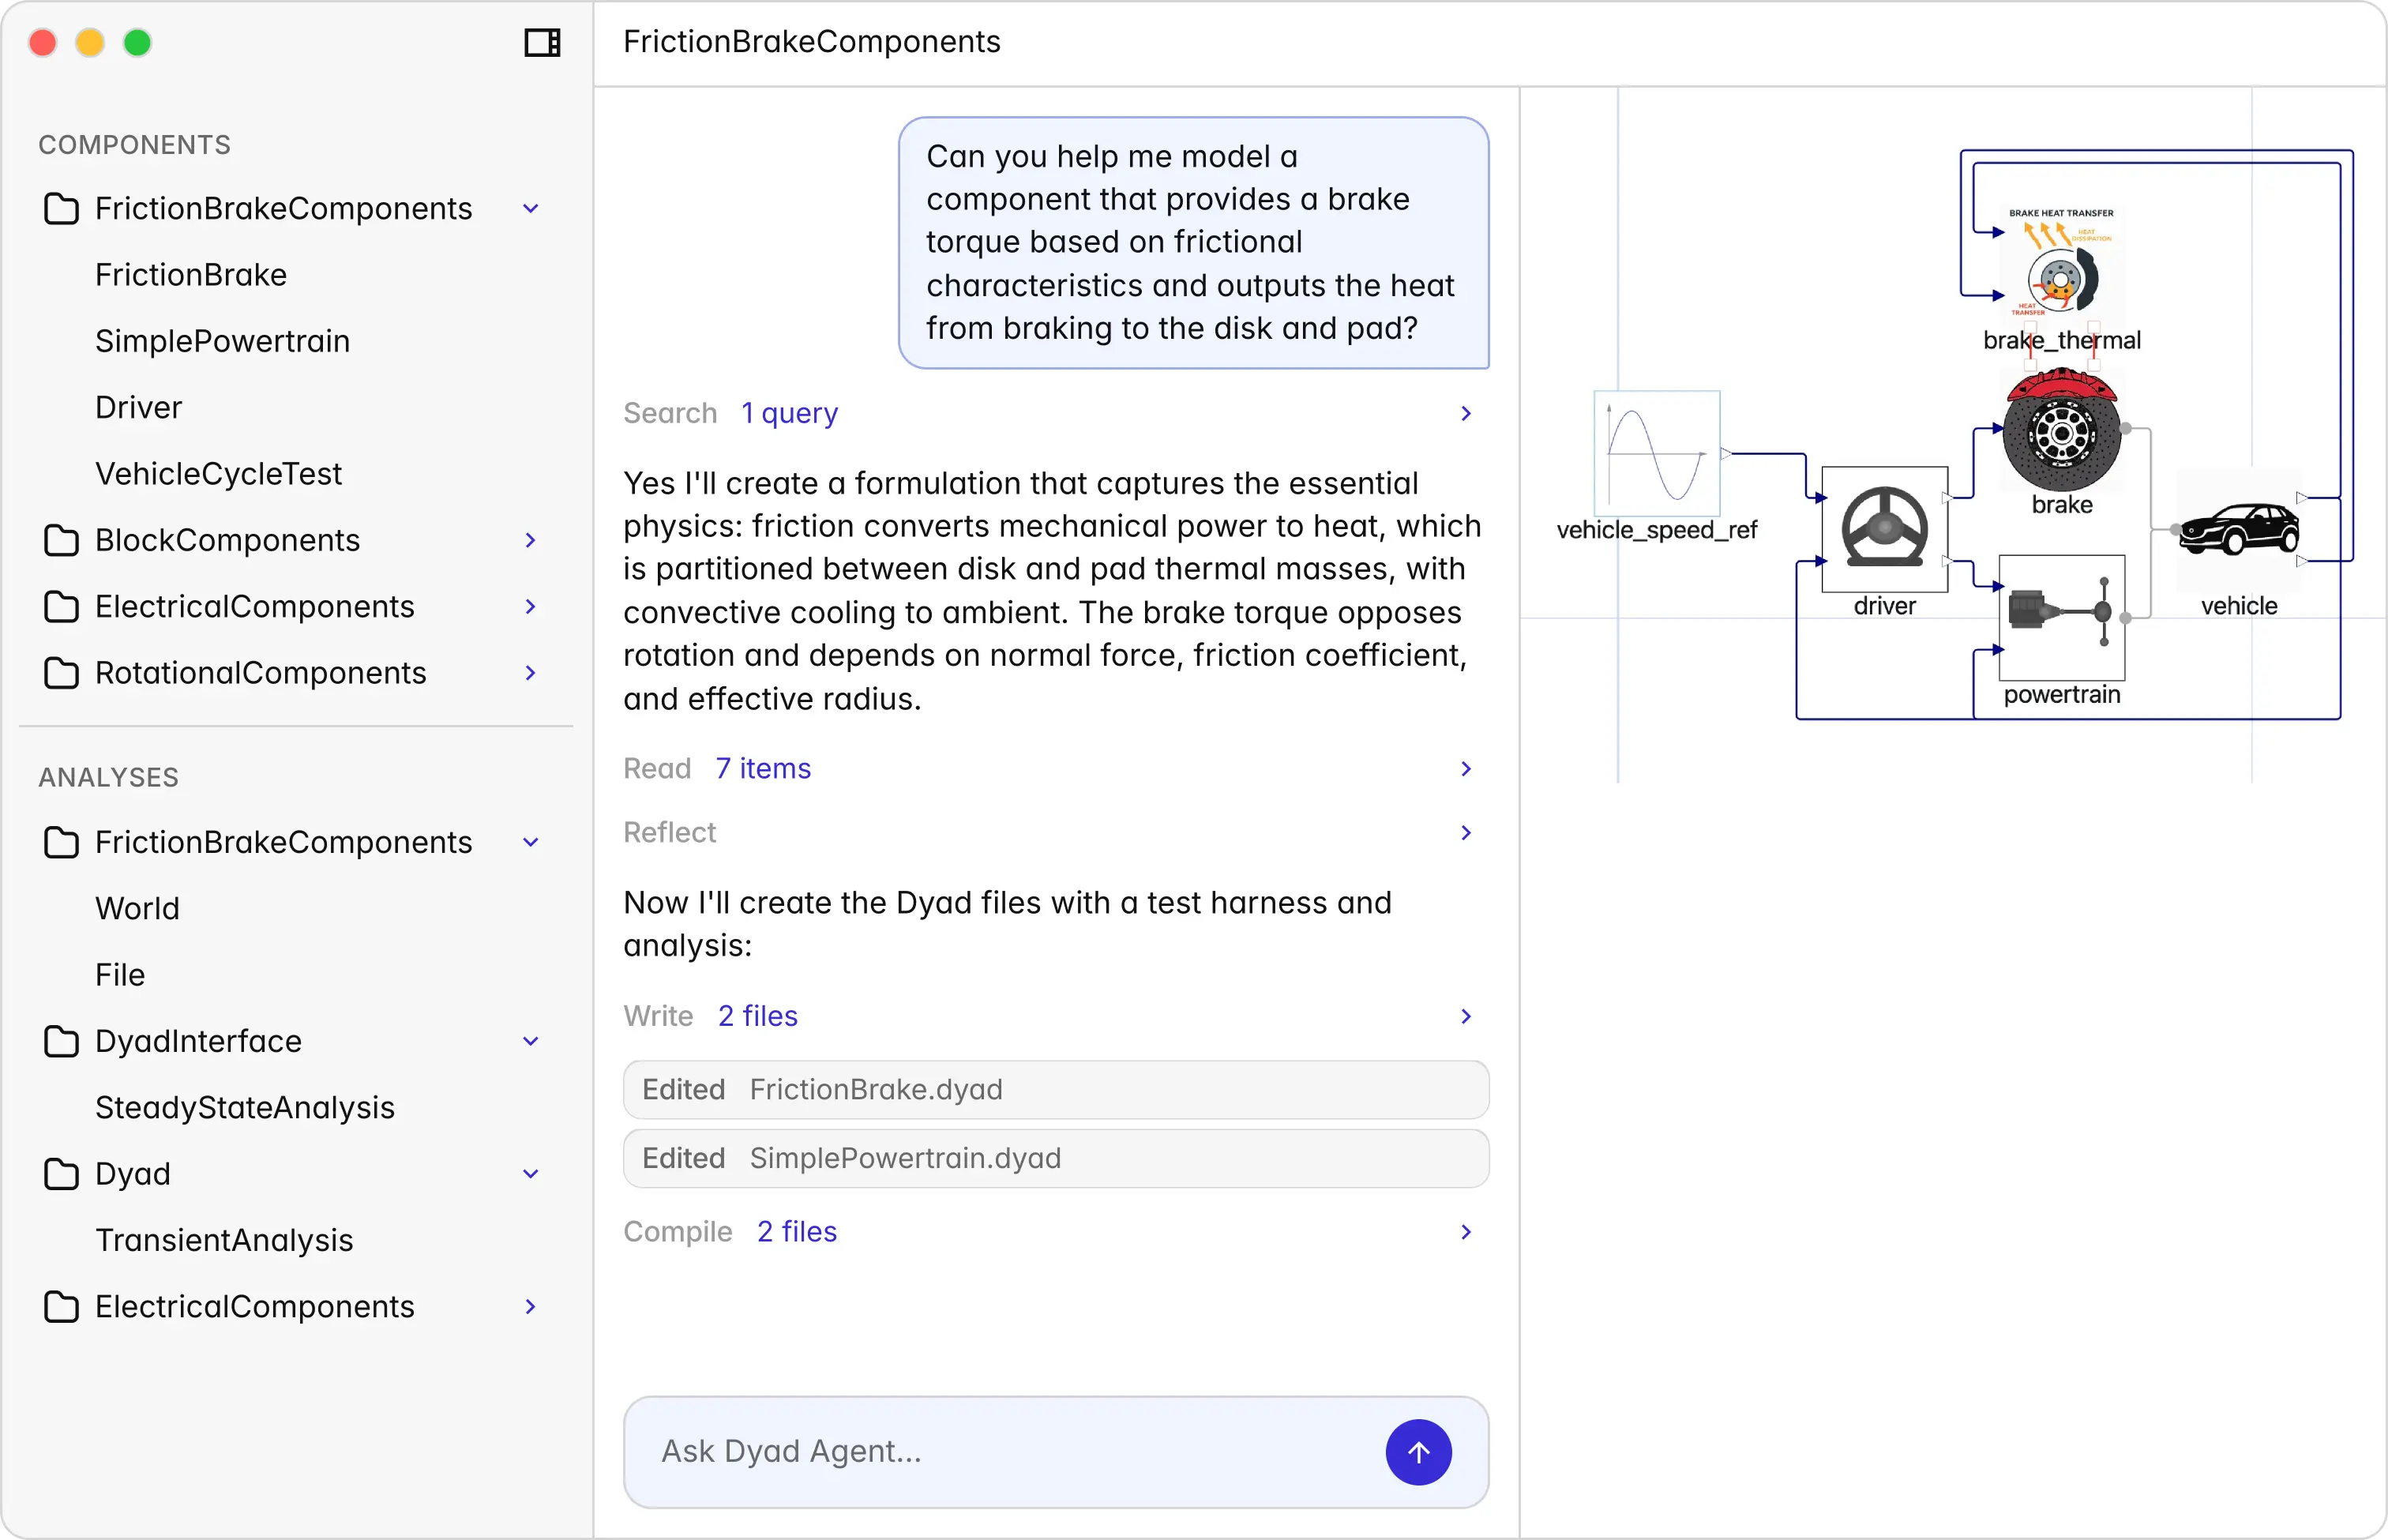Collapse the Dyad folder chevron
This screenshot has width=2388, height=1540.
tap(531, 1174)
